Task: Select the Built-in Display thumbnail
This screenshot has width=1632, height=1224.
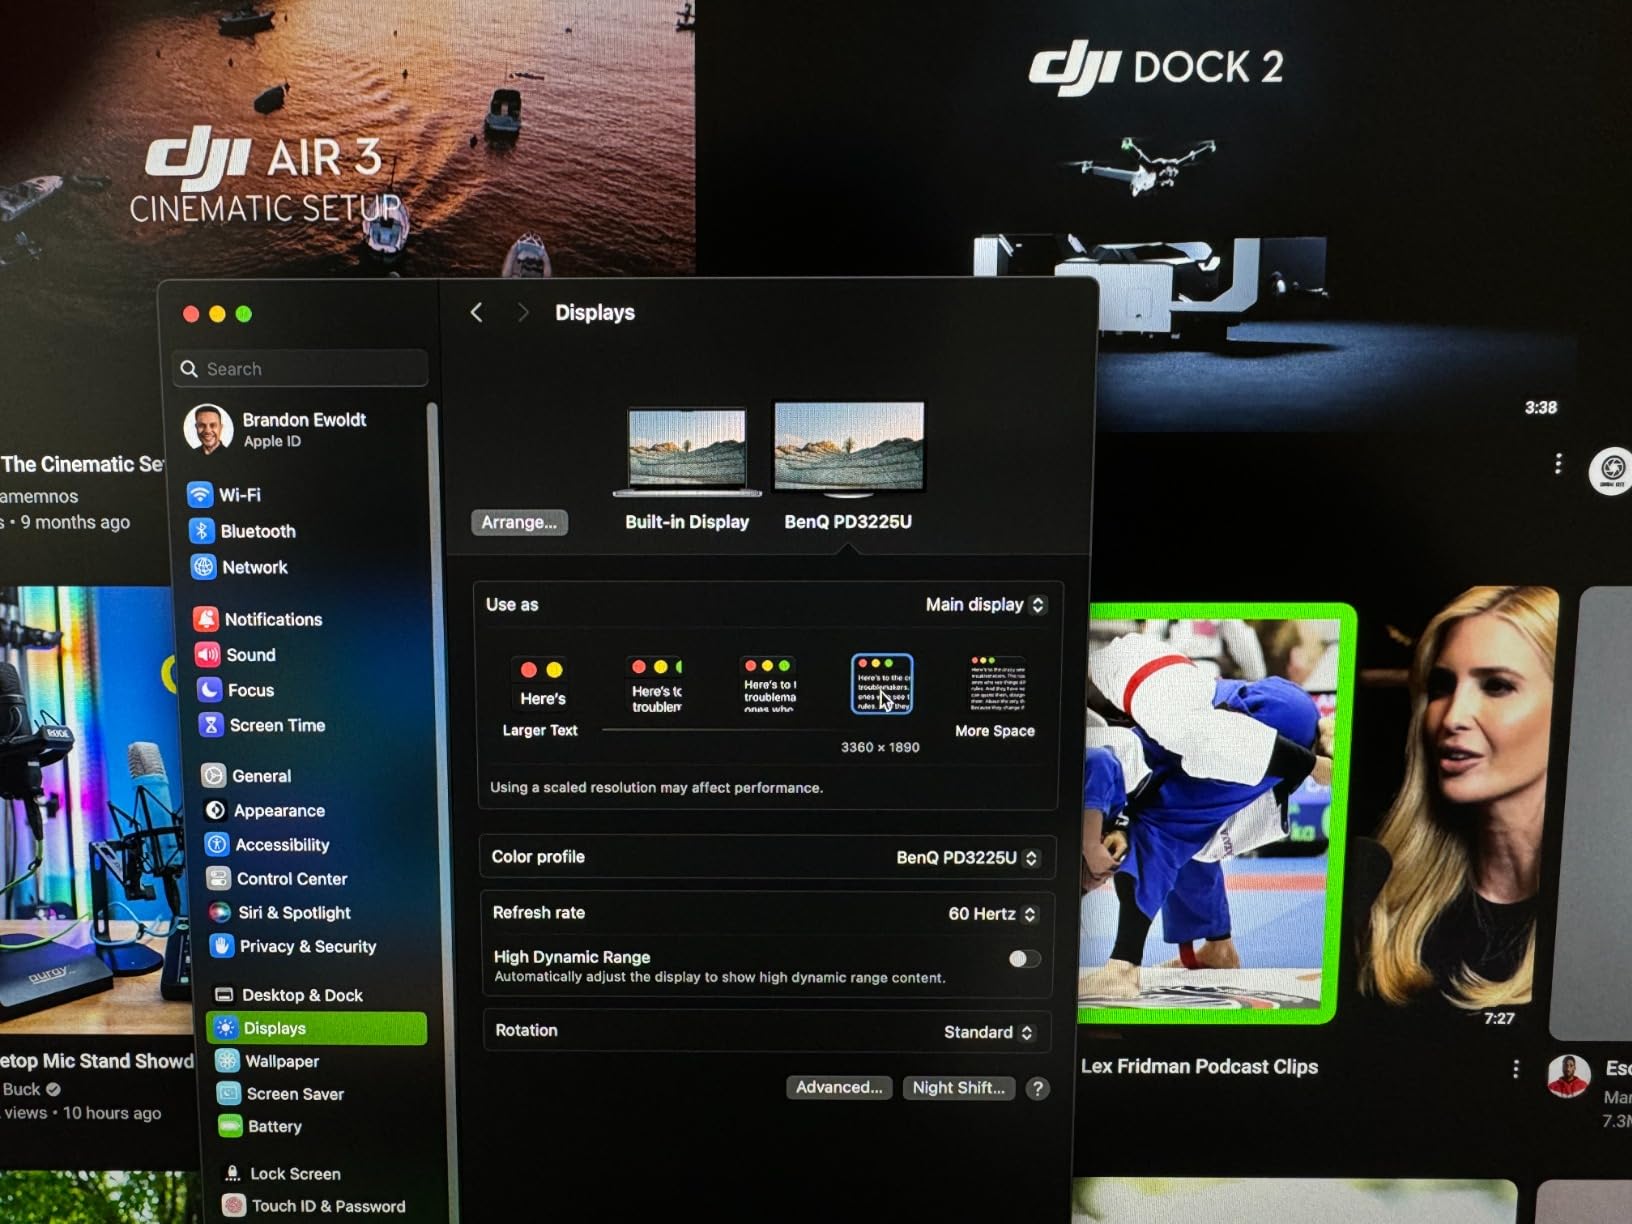Action: pyautogui.click(x=687, y=450)
